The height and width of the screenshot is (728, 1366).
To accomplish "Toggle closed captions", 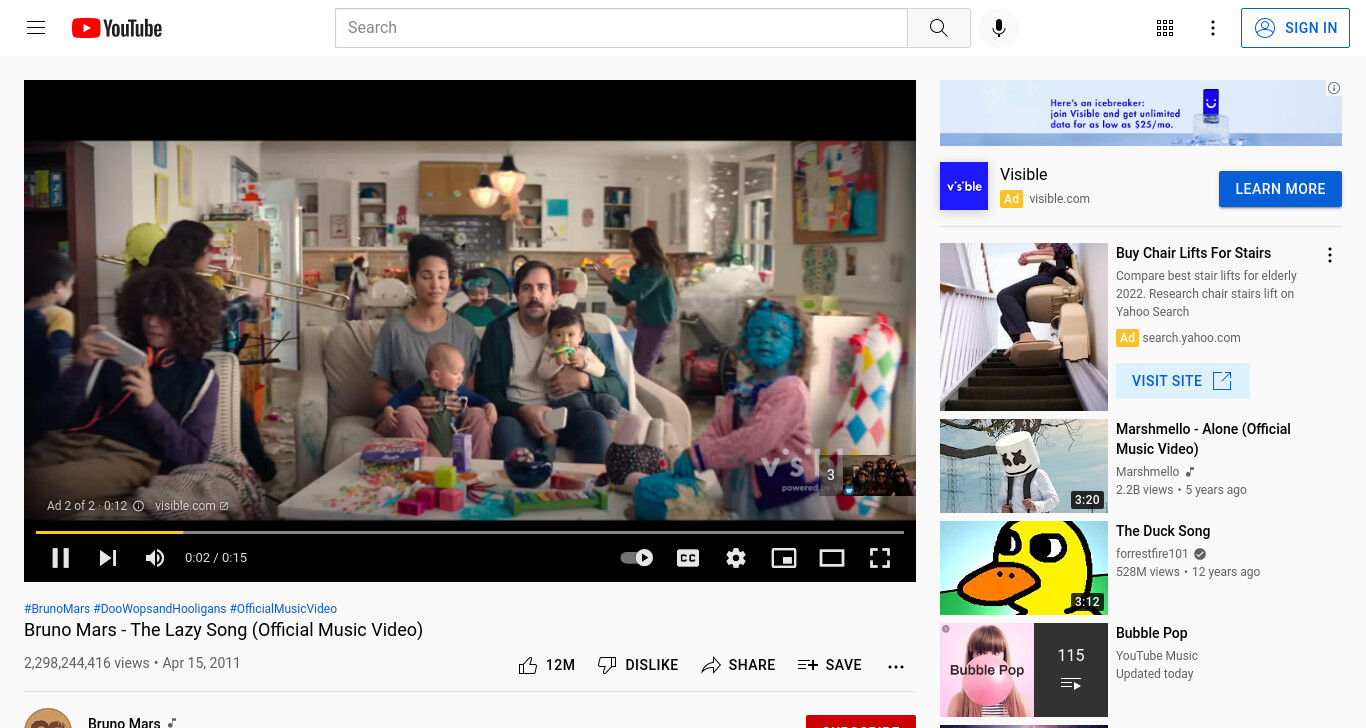I will 688,558.
